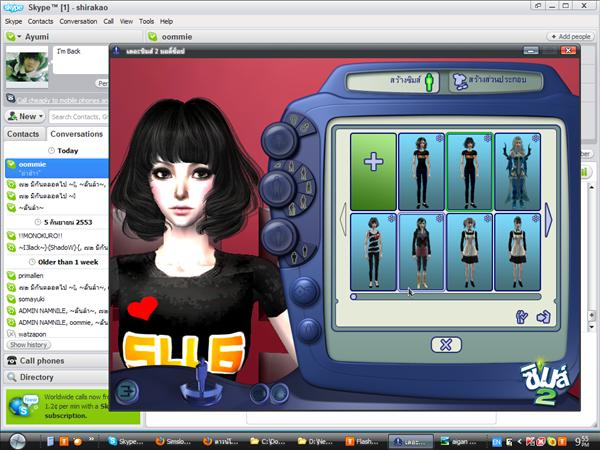The image size is (600, 450).
Task: Expand quick launch overflow chevron on taskbar
Action: tap(91, 439)
